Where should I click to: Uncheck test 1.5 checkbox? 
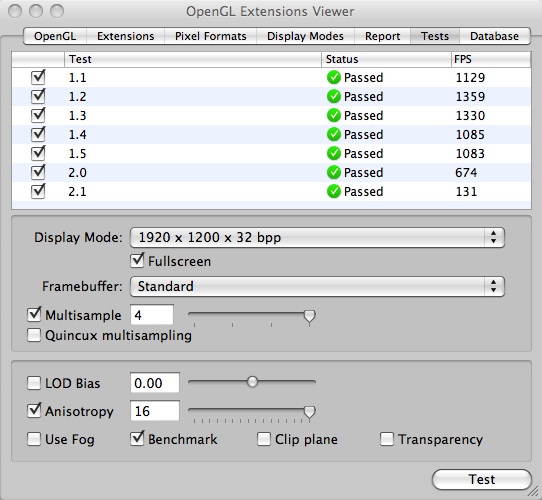pyautogui.click(x=38, y=154)
